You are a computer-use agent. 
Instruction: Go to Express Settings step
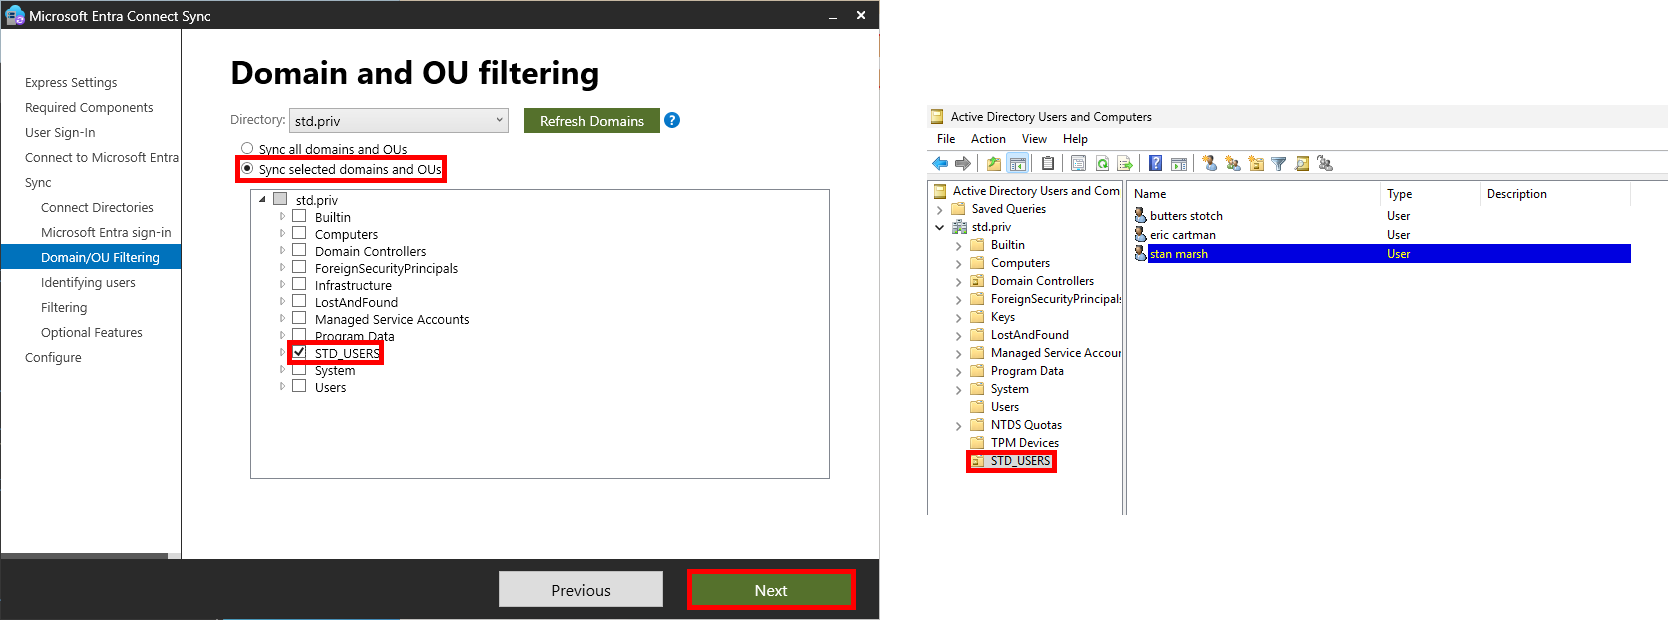click(71, 82)
